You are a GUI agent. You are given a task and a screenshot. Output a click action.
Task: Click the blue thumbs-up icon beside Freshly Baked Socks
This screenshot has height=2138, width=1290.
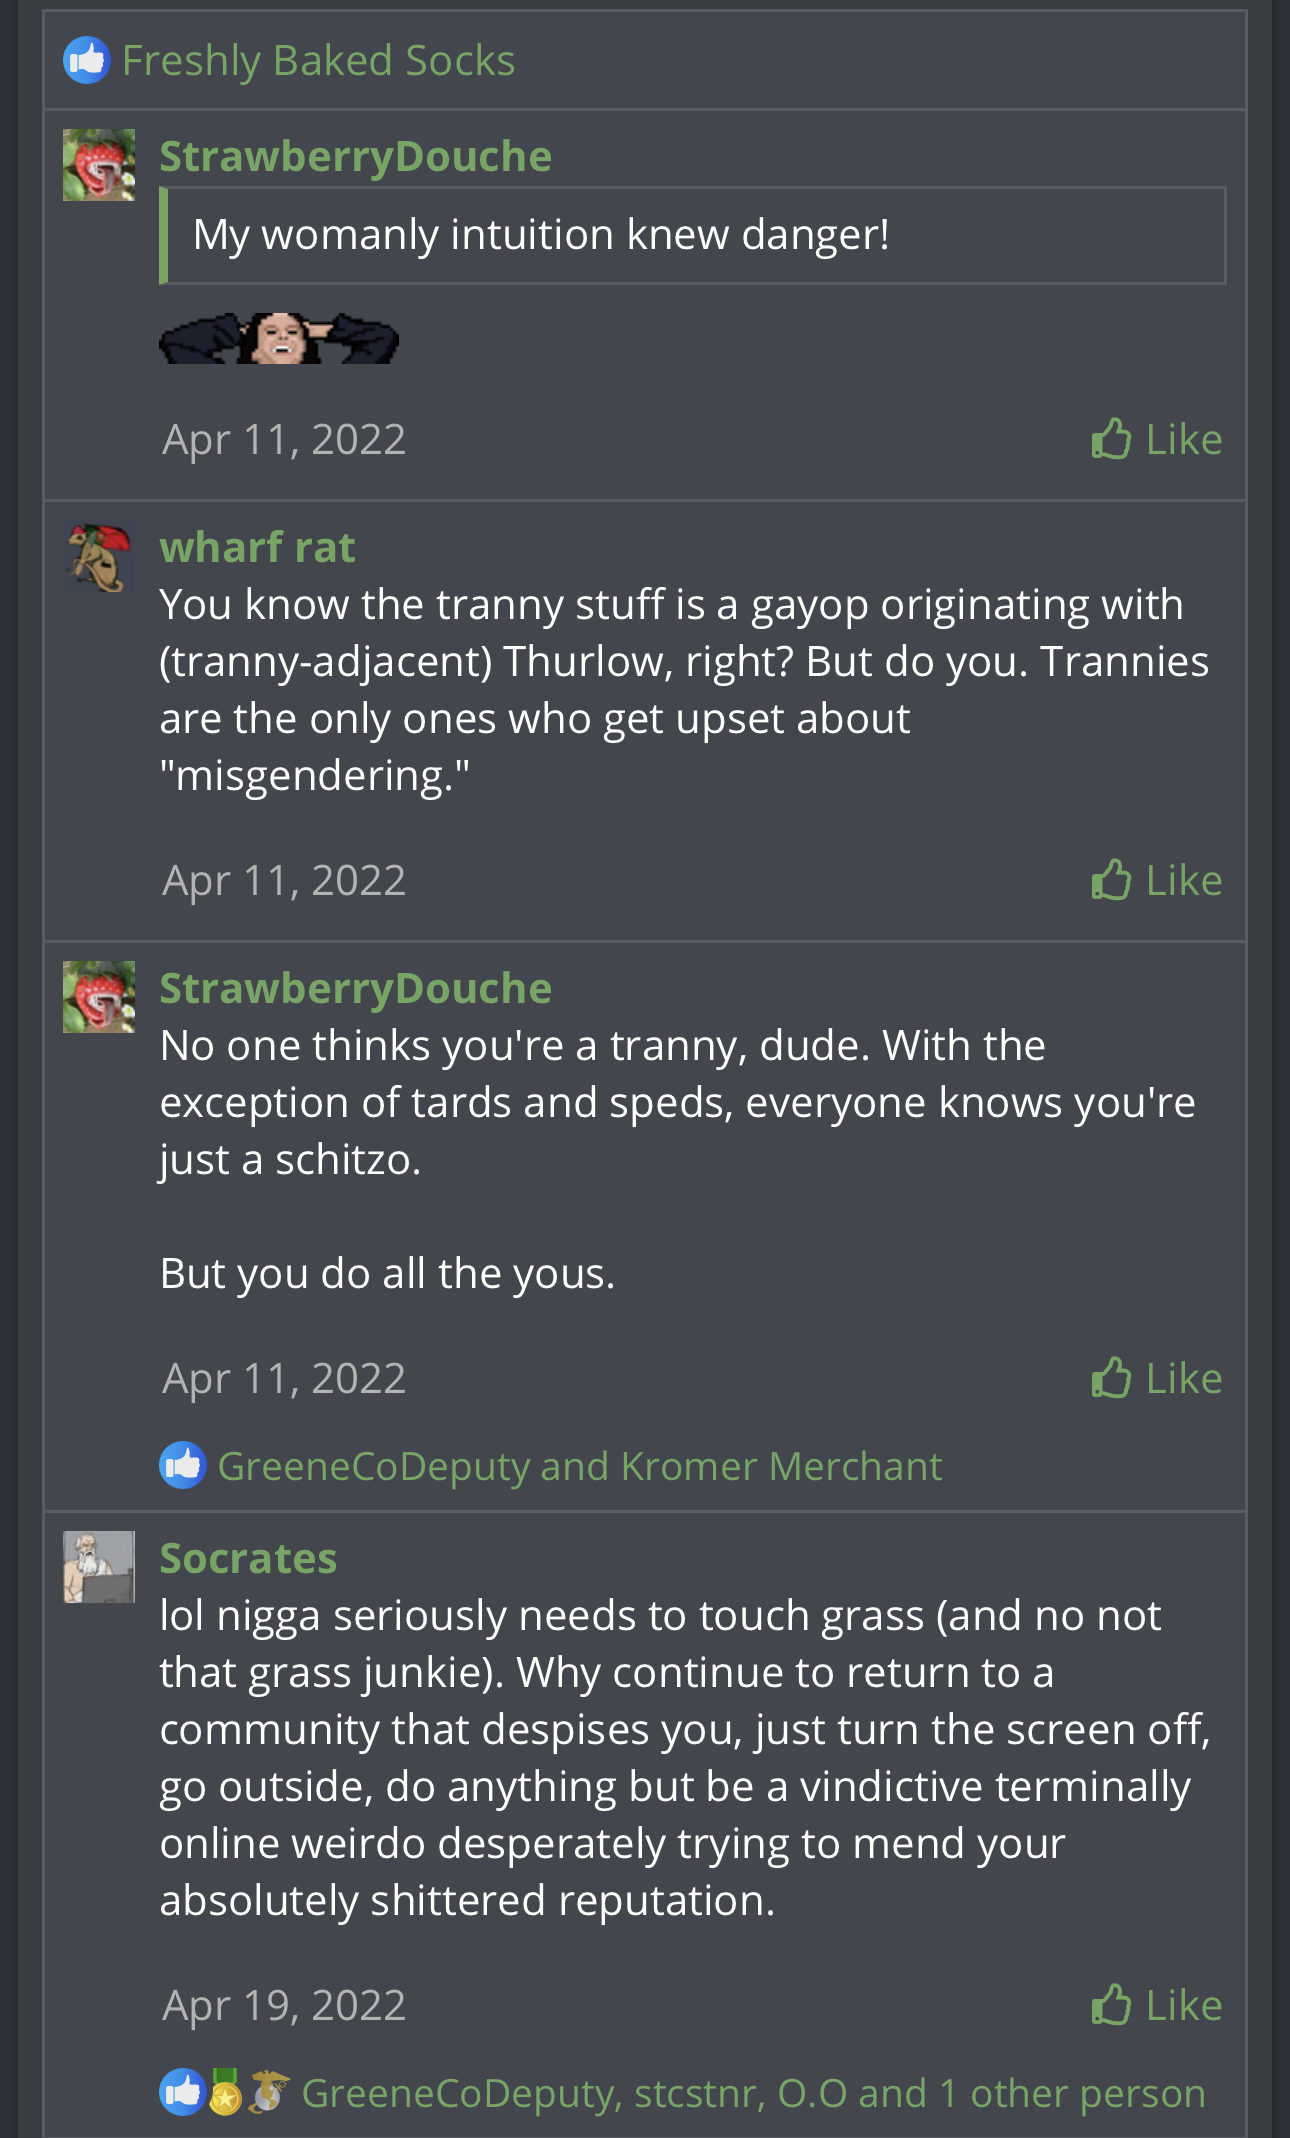(87, 61)
